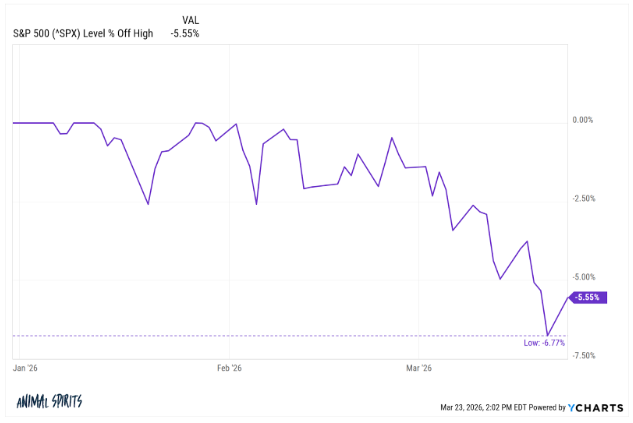Screen dimensions: 633x423
Task: Select the Mar '26 x-axis label
Action: coord(419,368)
